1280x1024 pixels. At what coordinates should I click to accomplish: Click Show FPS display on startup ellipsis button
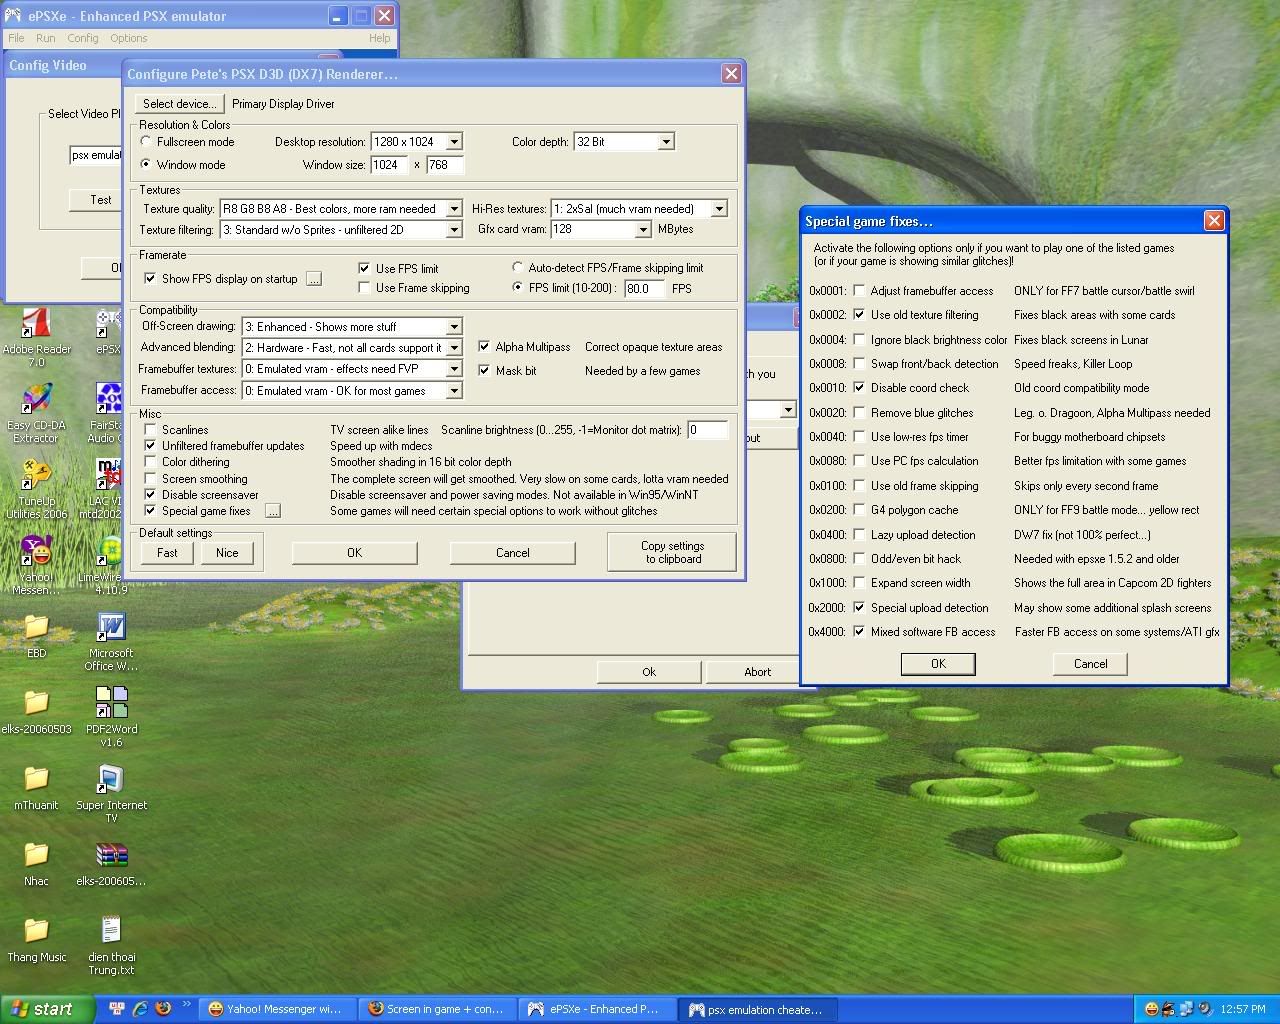314,279
